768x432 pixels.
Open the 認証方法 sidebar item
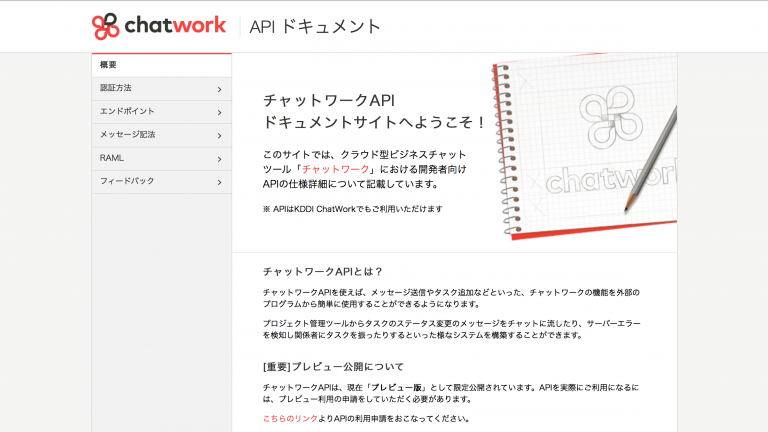pyautogui.click(x=161, y=89)
